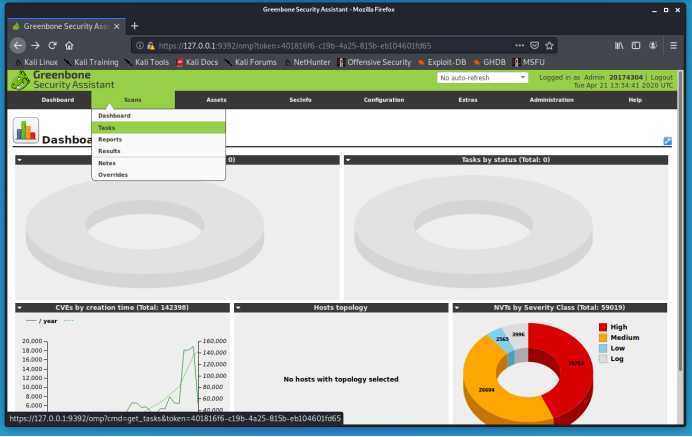Open the SecInfo main menu
692x437 pixels.
301,100
